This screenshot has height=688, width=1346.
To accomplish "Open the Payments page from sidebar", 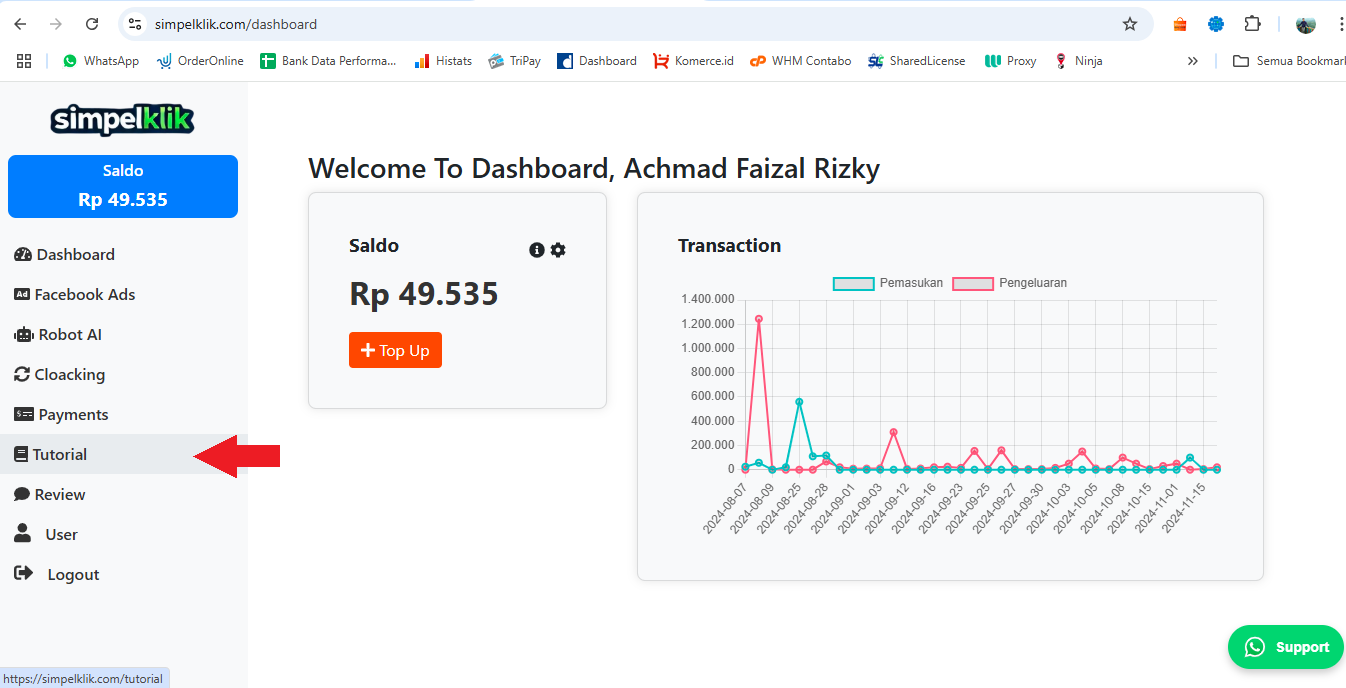I will (x=72, y=415).
